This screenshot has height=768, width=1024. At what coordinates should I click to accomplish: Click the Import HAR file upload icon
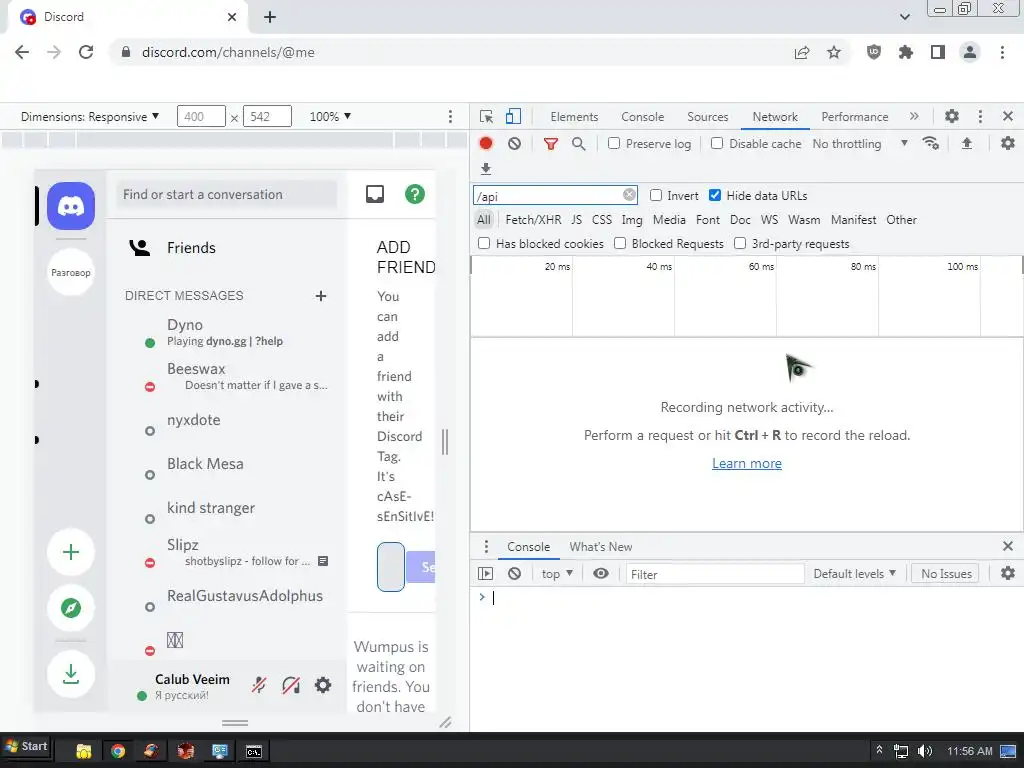click(x=967, y=144)
